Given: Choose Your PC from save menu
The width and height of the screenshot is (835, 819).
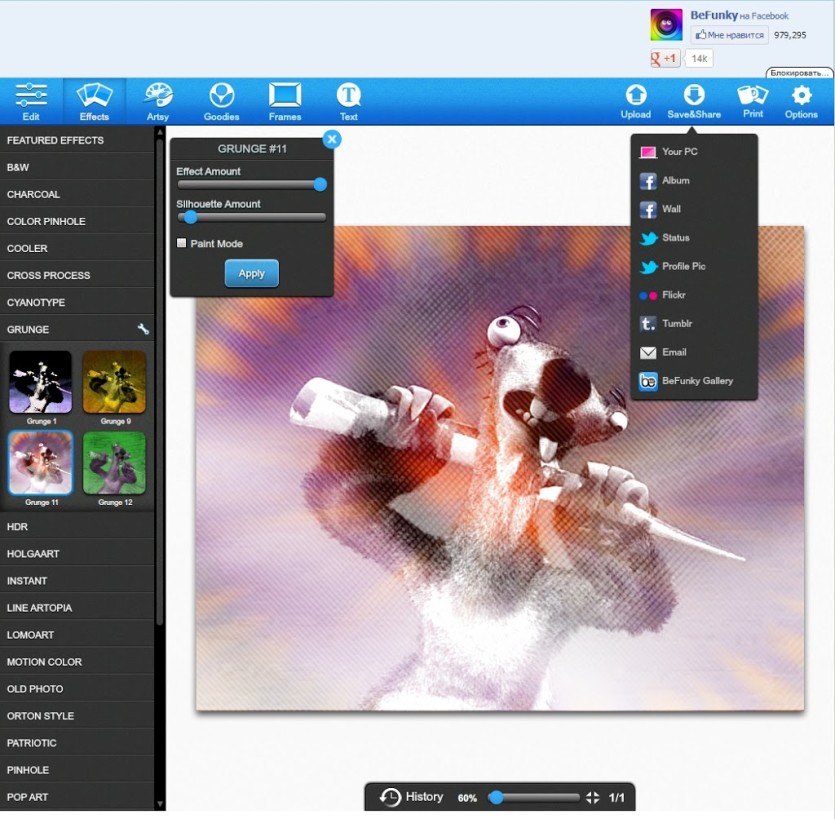Looking at the screenshot, I should [x=694, y=152].
